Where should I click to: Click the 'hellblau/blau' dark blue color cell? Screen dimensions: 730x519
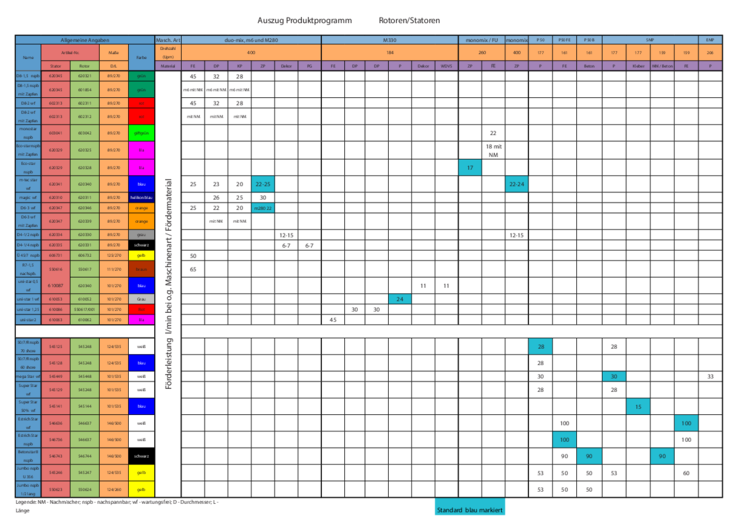pyautogui.click(x=142, y=198)
